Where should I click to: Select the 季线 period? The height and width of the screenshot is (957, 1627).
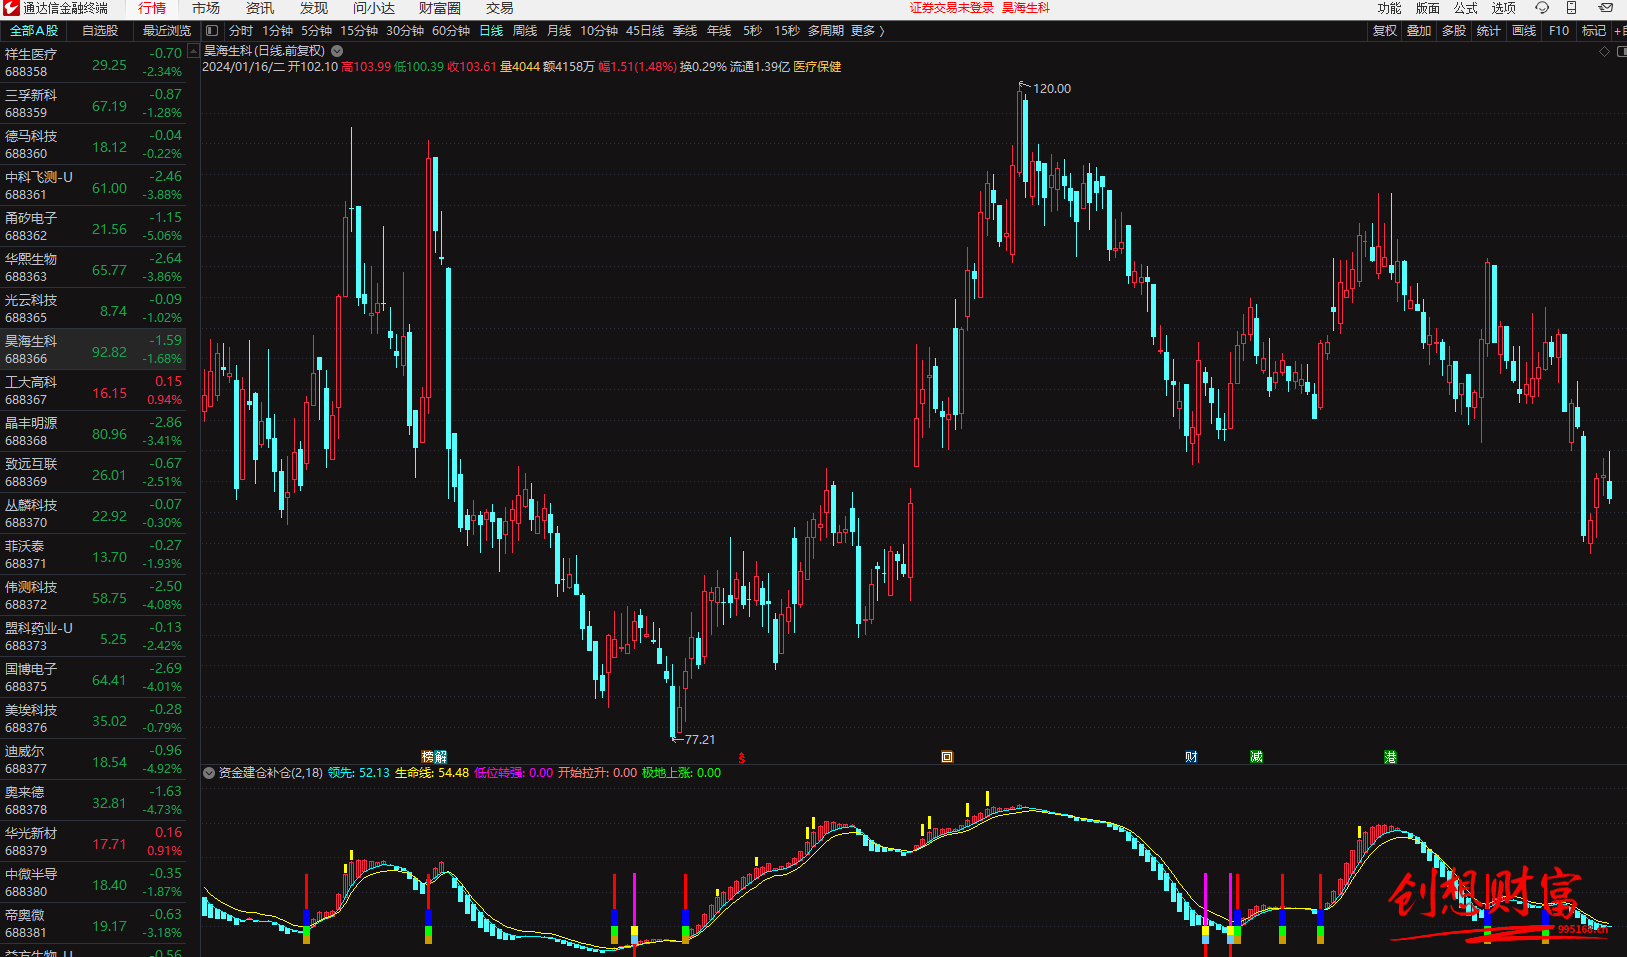click(685, 31)
